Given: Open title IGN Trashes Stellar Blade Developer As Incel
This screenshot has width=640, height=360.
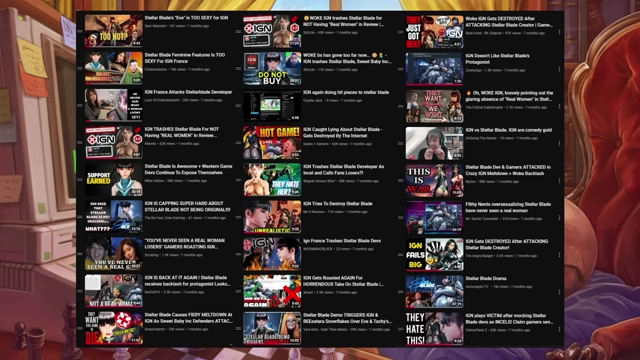Looking at the screenshot, I should click(x=343, y=169).
